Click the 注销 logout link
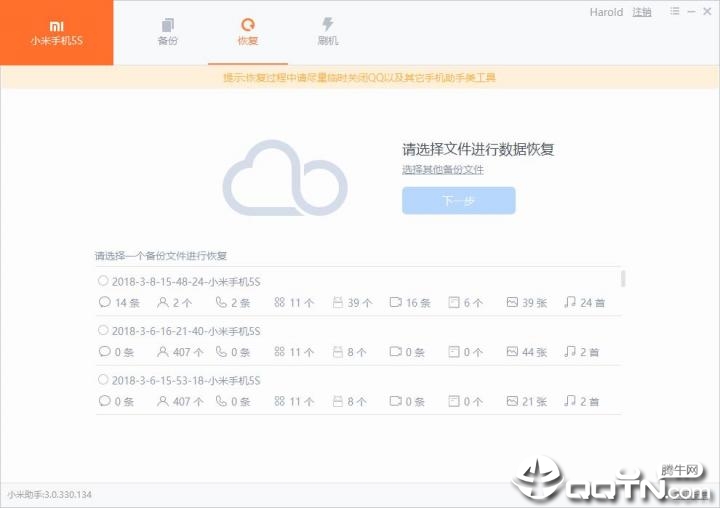 tap(641, 12)
